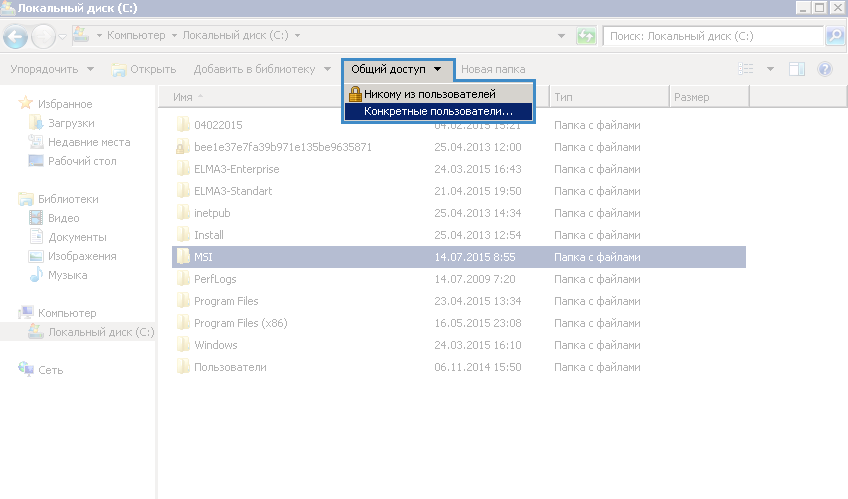Viewport: 848px width, 499px height.
Task: Click the Видео filmstrip icon
Action: 36,218
